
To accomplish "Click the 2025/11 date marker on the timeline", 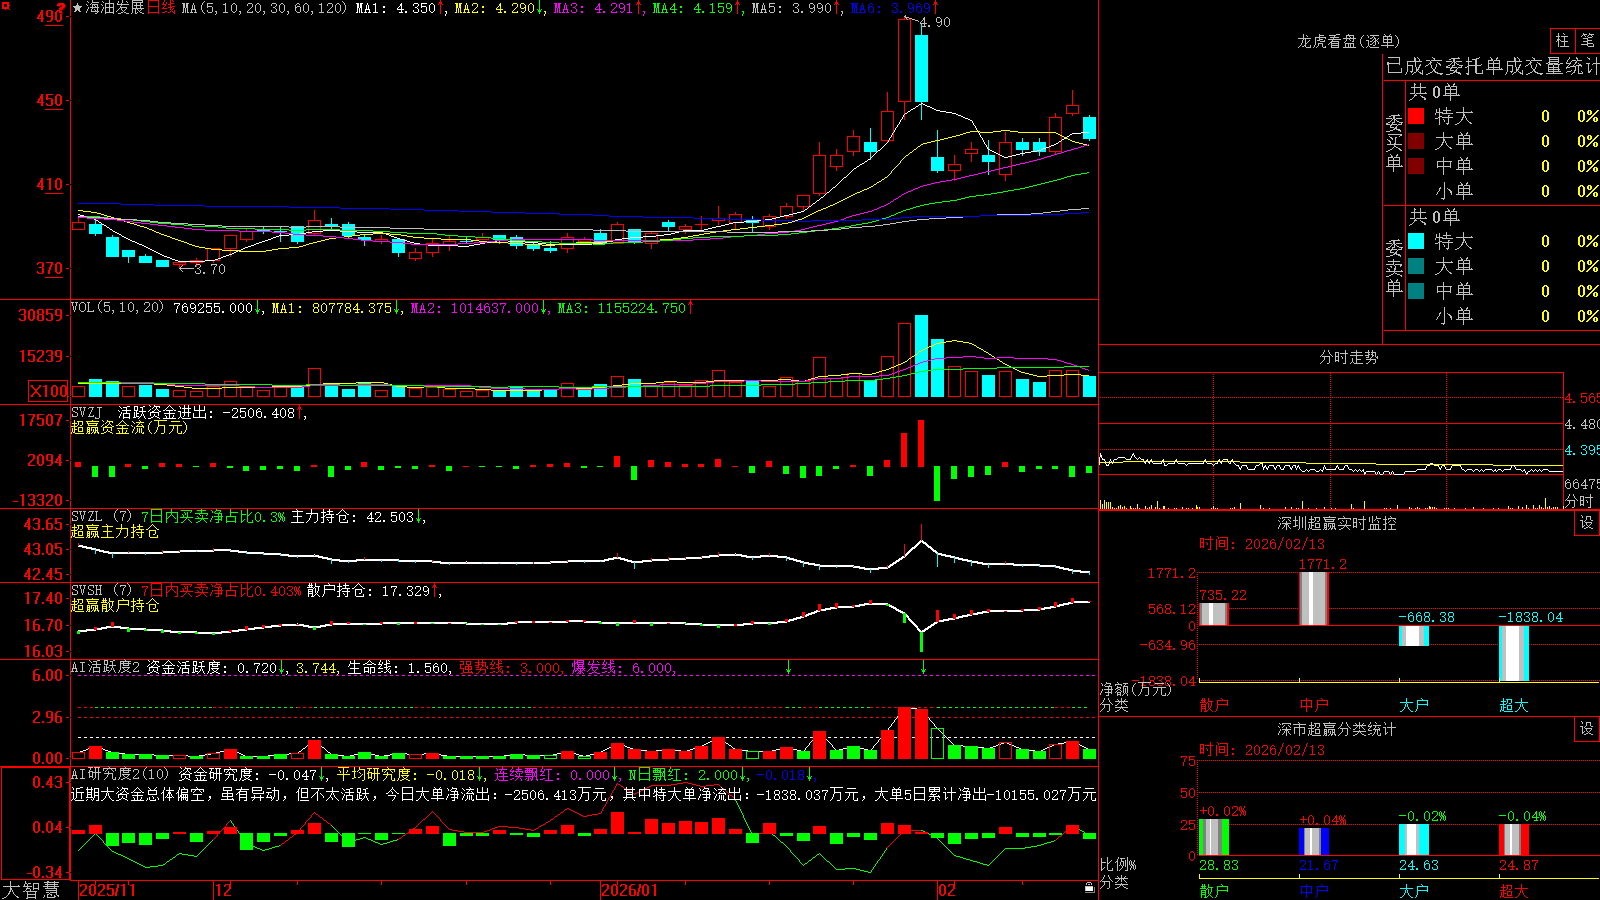I will click(x=107, y=890).
